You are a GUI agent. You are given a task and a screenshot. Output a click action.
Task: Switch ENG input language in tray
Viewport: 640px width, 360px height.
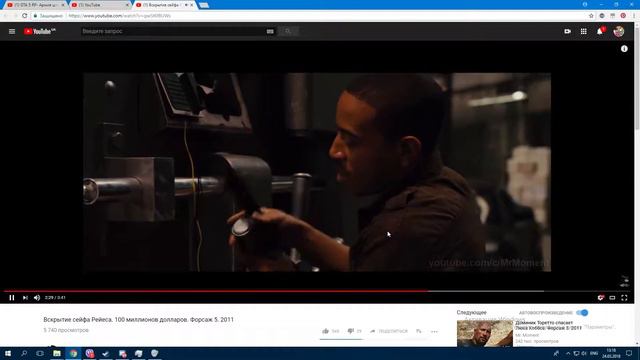pyautogui.click(x=594, y=353)
